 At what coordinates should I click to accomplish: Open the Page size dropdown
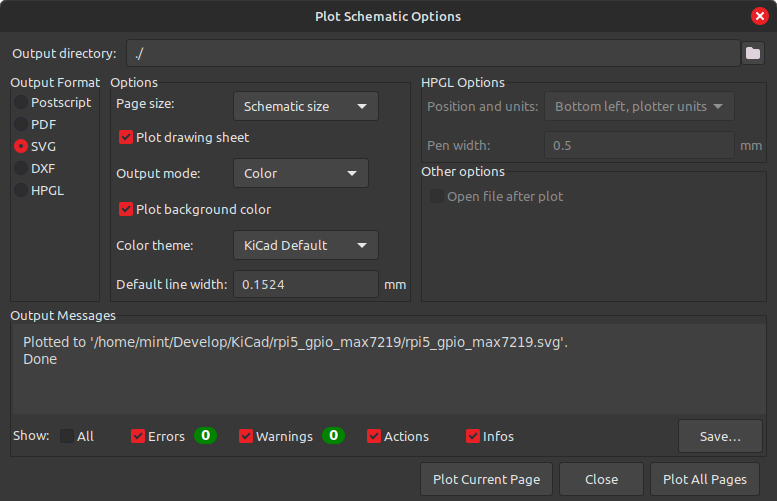[306, 106]
